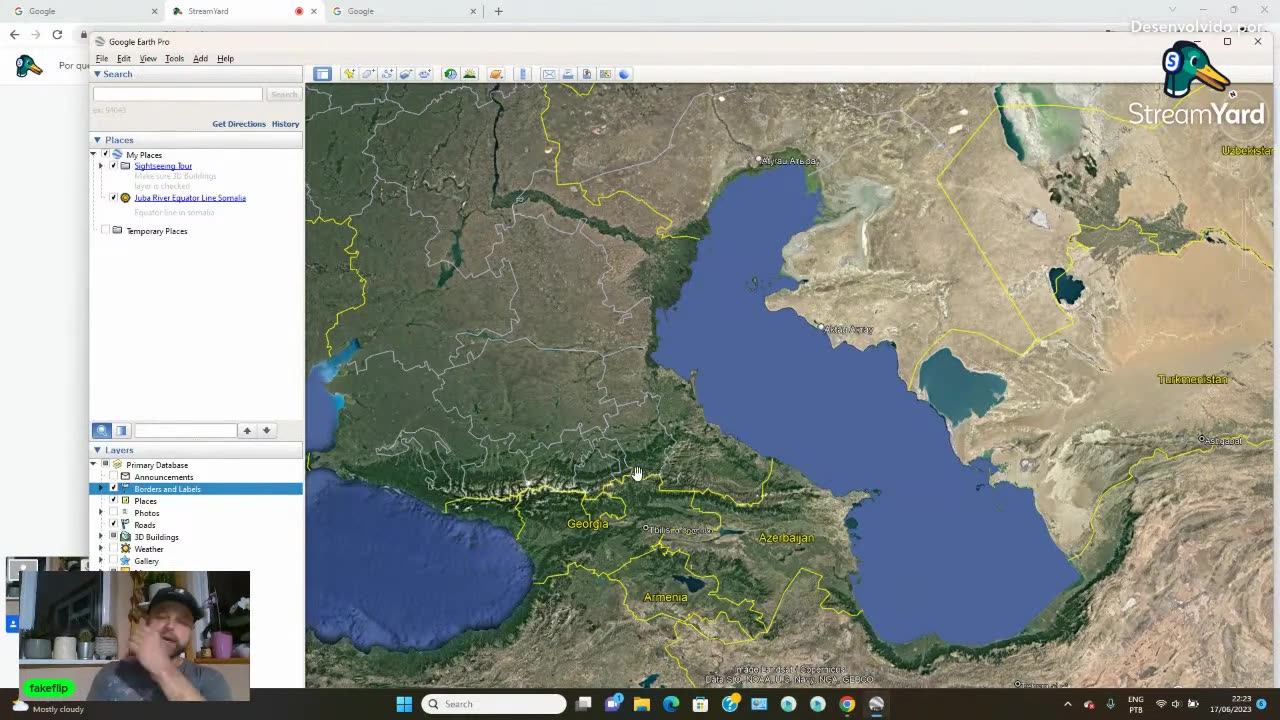Screen dimensions: 1280x720
Task: Click the move down arrow in Places panel
Action: tap(266, 430)
